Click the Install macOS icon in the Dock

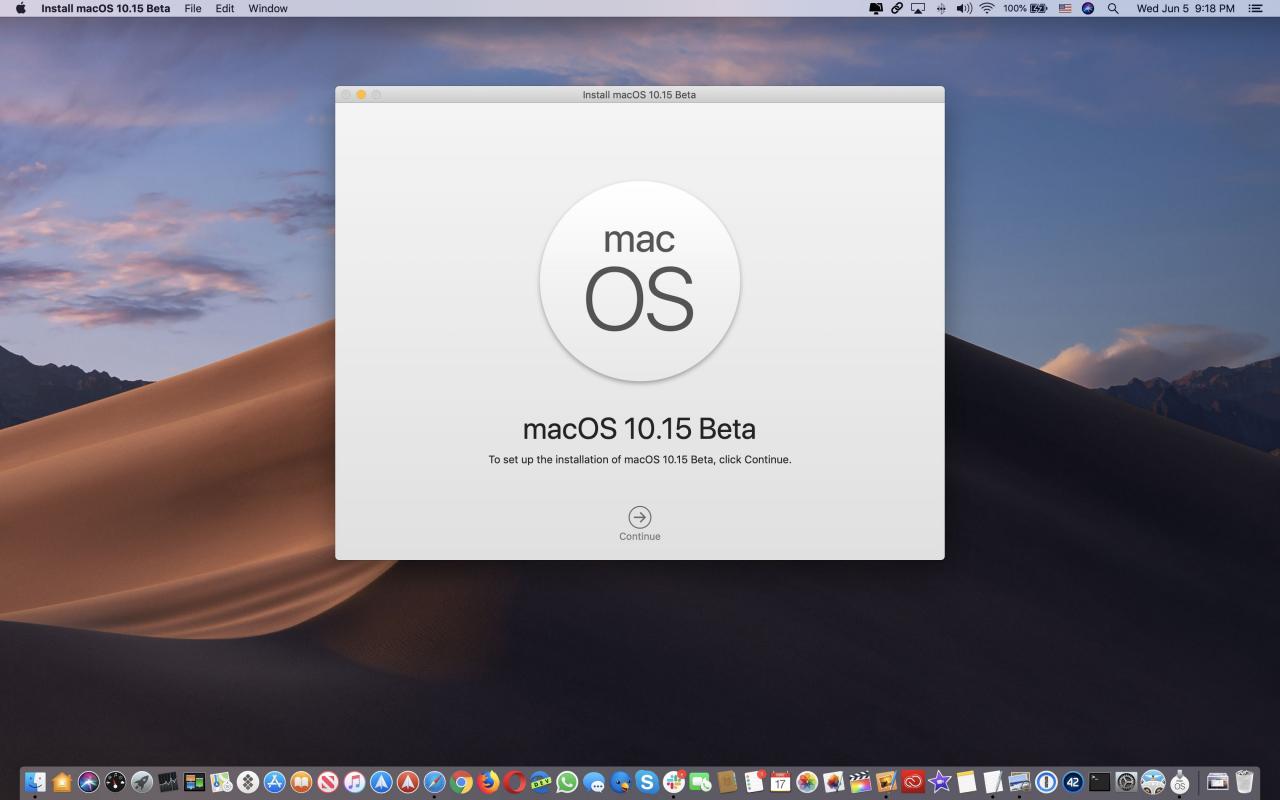(1180, 782)
